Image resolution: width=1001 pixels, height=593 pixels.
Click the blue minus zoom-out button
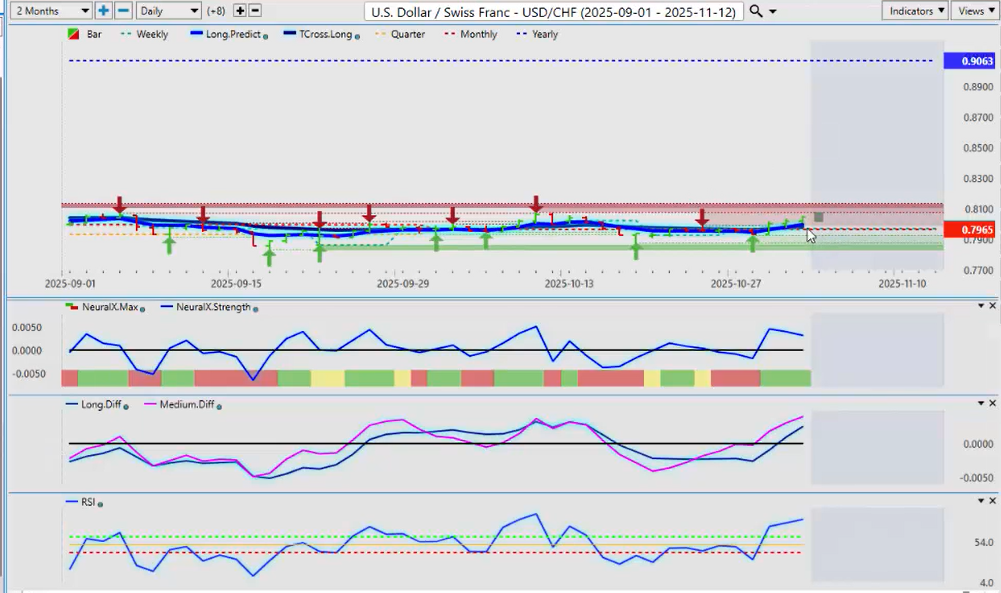[x=123, y=11]
